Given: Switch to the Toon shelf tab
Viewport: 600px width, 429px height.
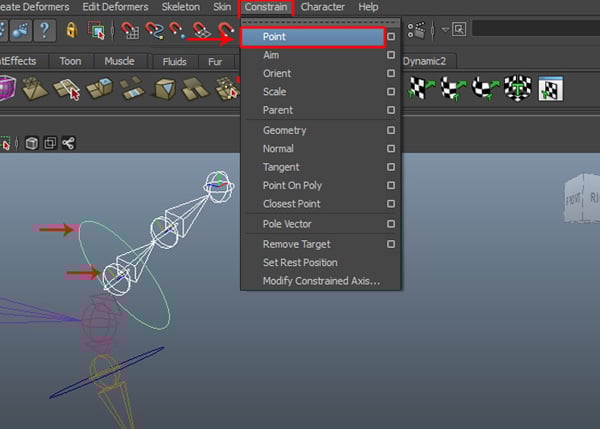Looking at the screenshot, I should (70, 61).
